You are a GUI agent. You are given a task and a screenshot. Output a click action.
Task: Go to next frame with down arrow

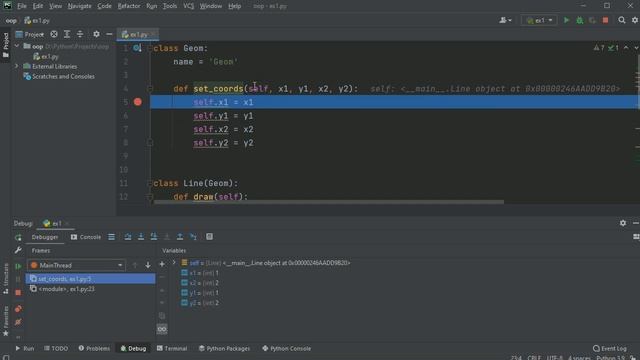pyautogui.click(x=148, y=265)
